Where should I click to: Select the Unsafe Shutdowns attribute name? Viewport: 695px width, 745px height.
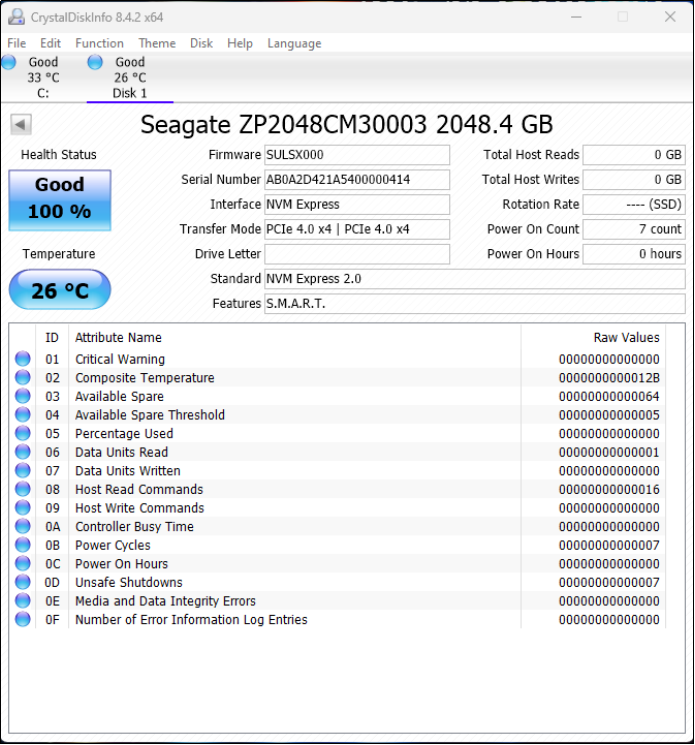point(129,582)
